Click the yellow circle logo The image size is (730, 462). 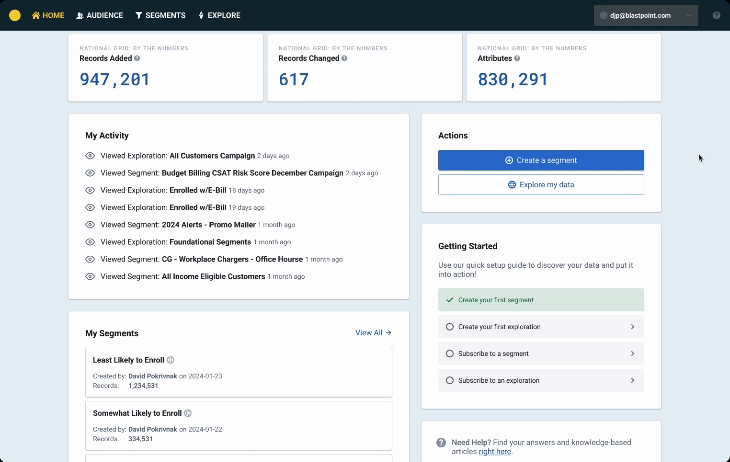coord(15,15)
